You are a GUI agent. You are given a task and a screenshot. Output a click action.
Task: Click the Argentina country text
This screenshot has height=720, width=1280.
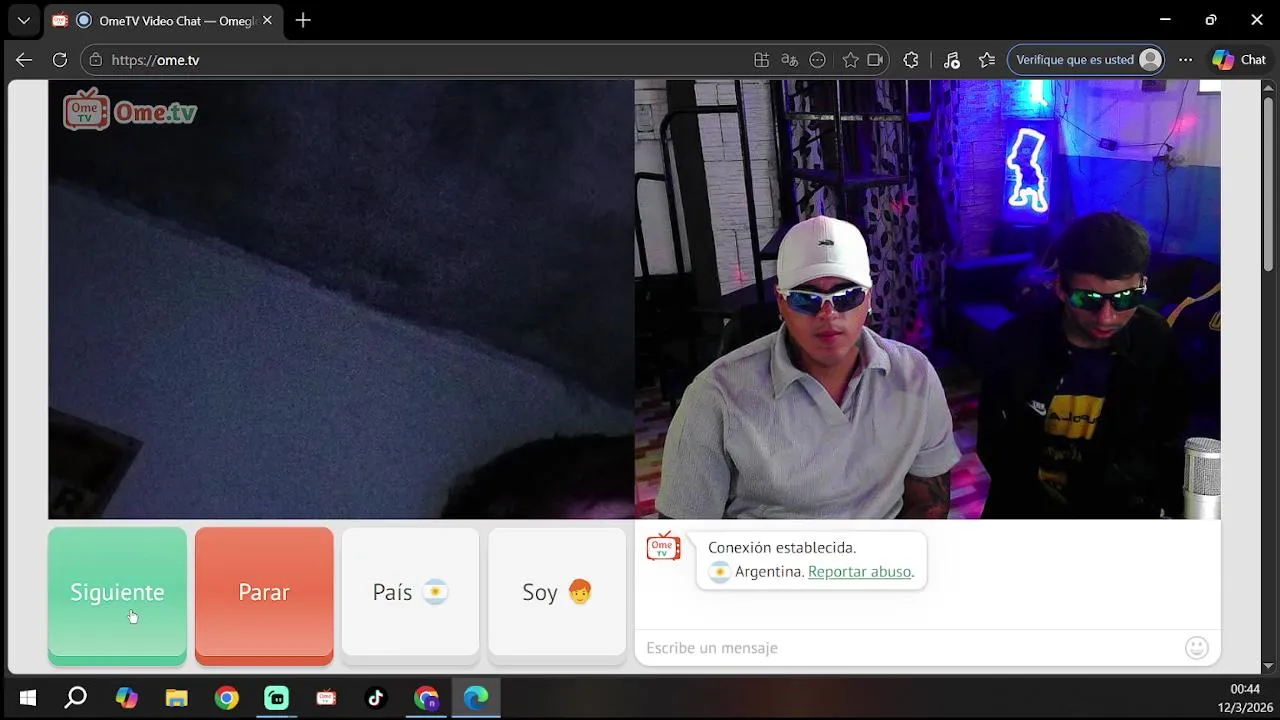pos(769,572)
